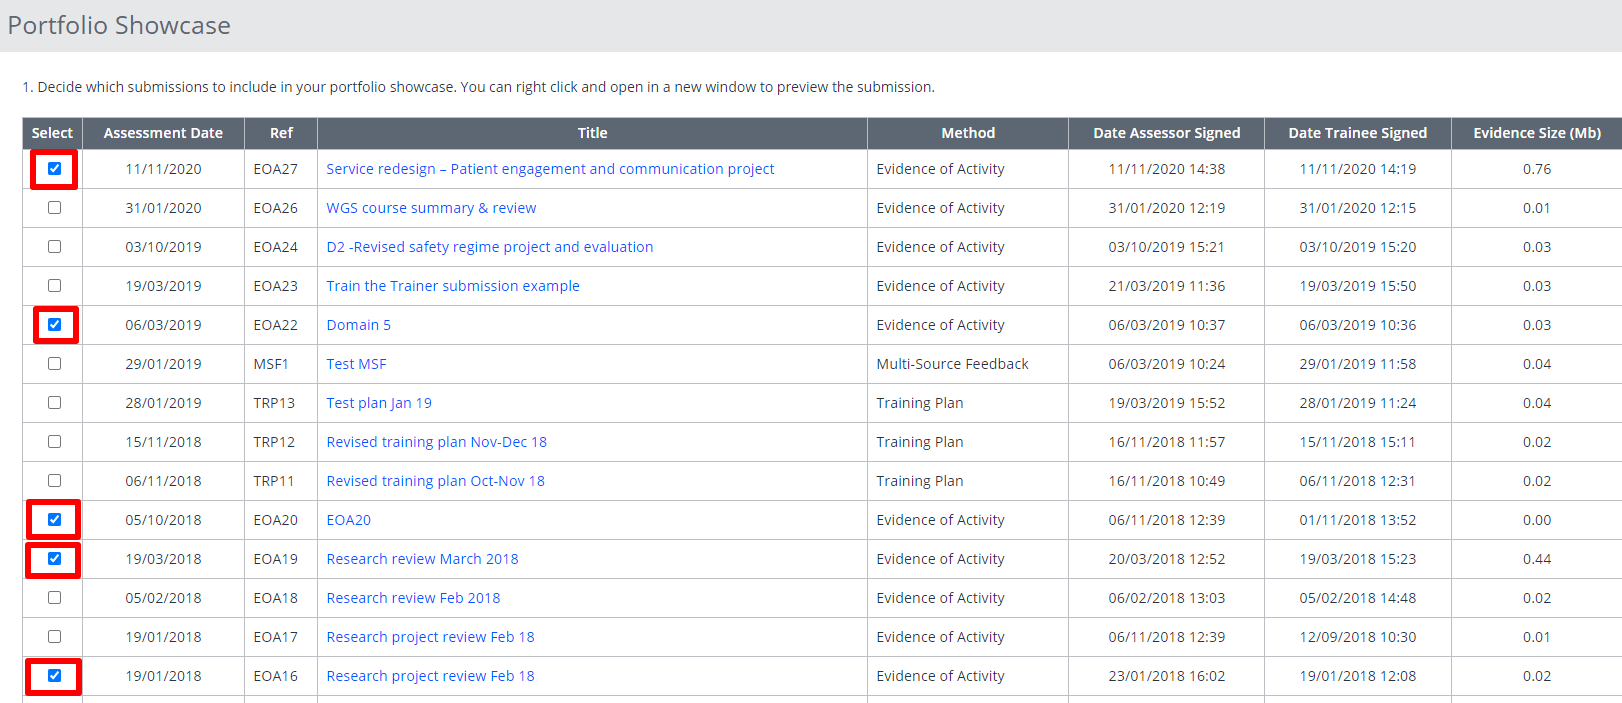The width and height of the screenshot is (1622, 703).
Task: Tick the EOA17 research project checkbox
Action: (x=54, y=636)
